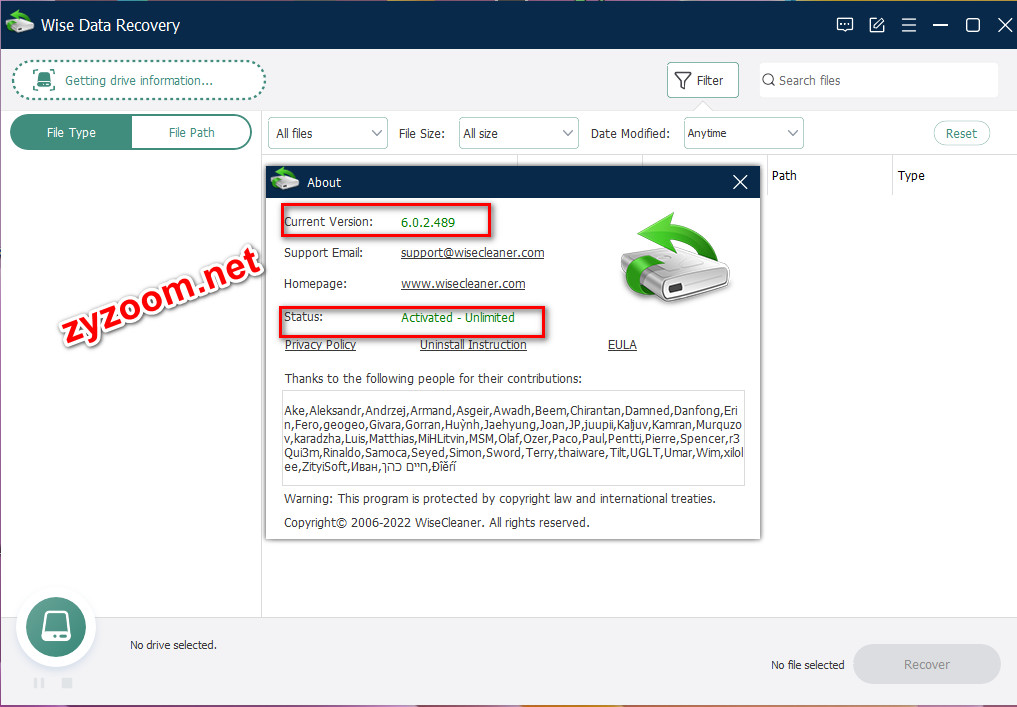Reset the filters with Reset button
Image resolution: width=1017 pixels, height=707 pixels.
coord(961,133)
